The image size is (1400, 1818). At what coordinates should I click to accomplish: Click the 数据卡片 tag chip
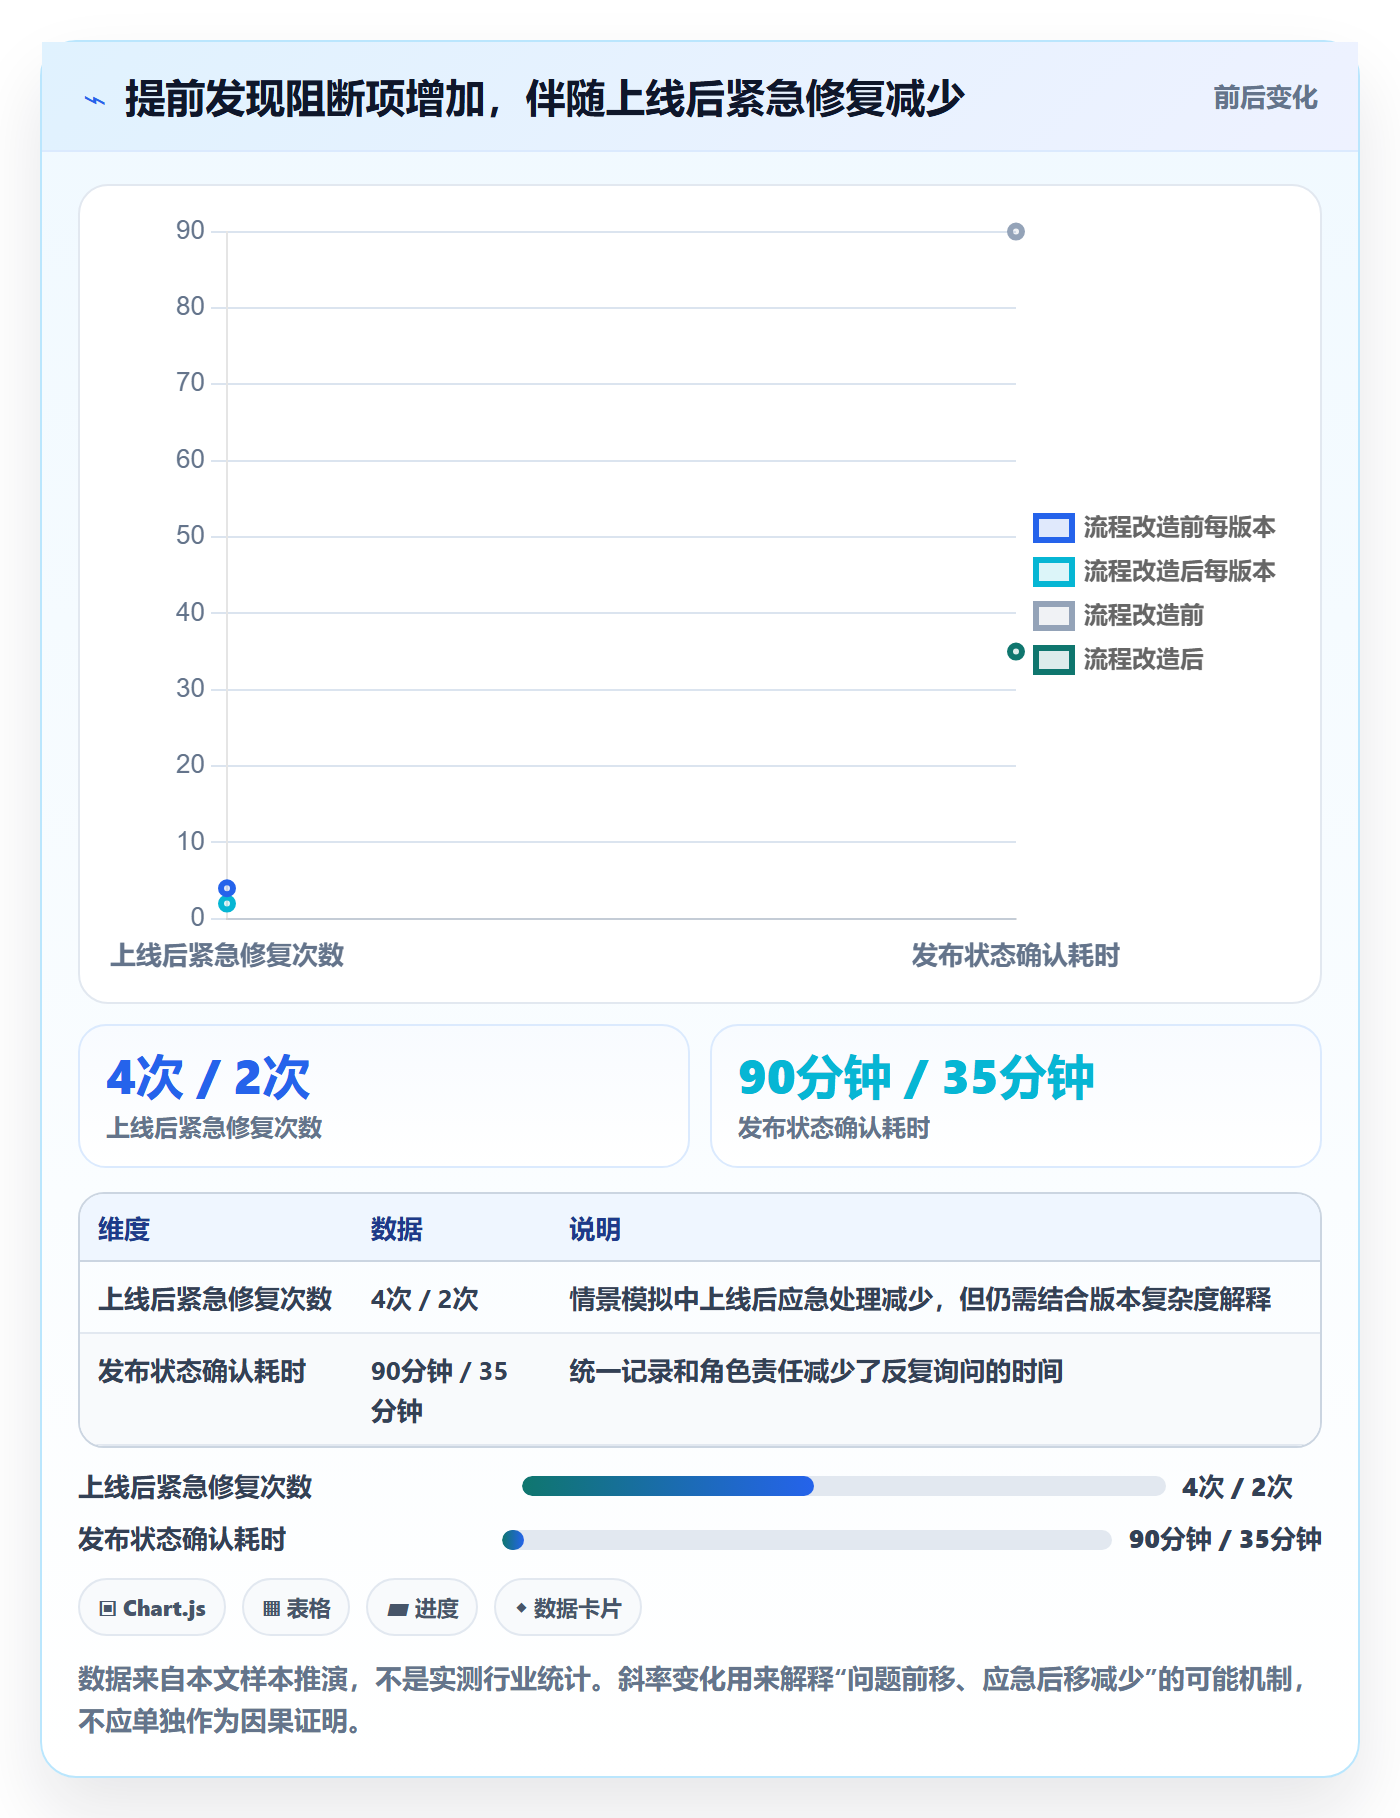[568, 1608]
